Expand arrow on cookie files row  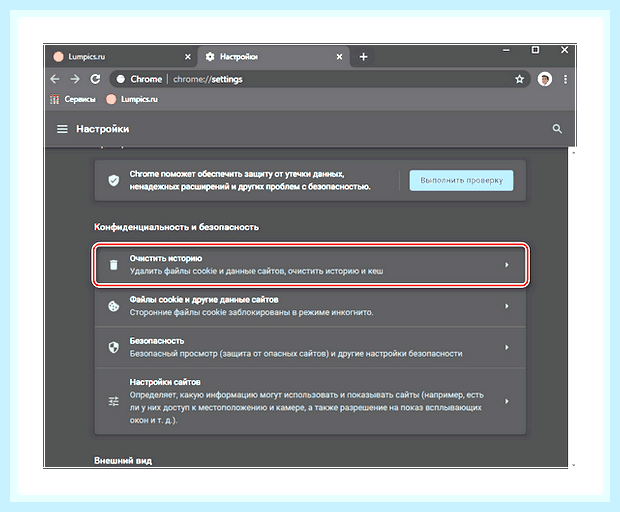tap(507, 306)
